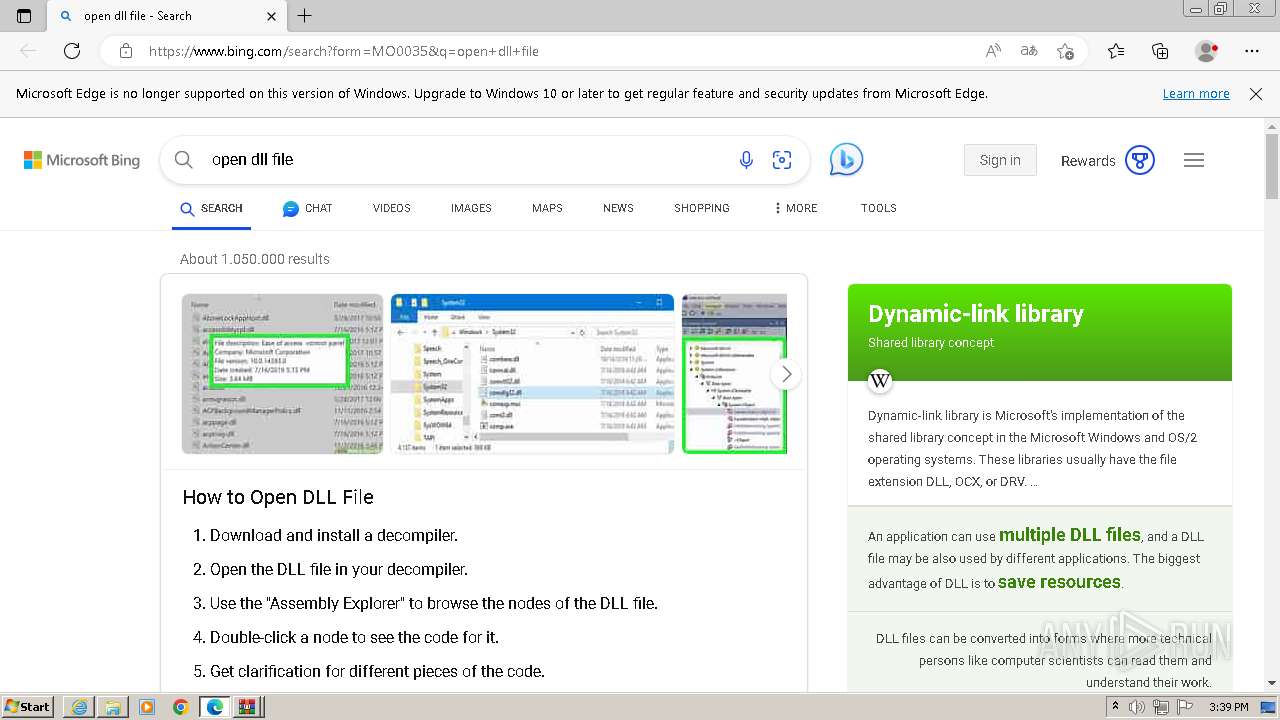
Task: Click the 3:39 PM taskbar clock
Action: tap(1229, 707)
